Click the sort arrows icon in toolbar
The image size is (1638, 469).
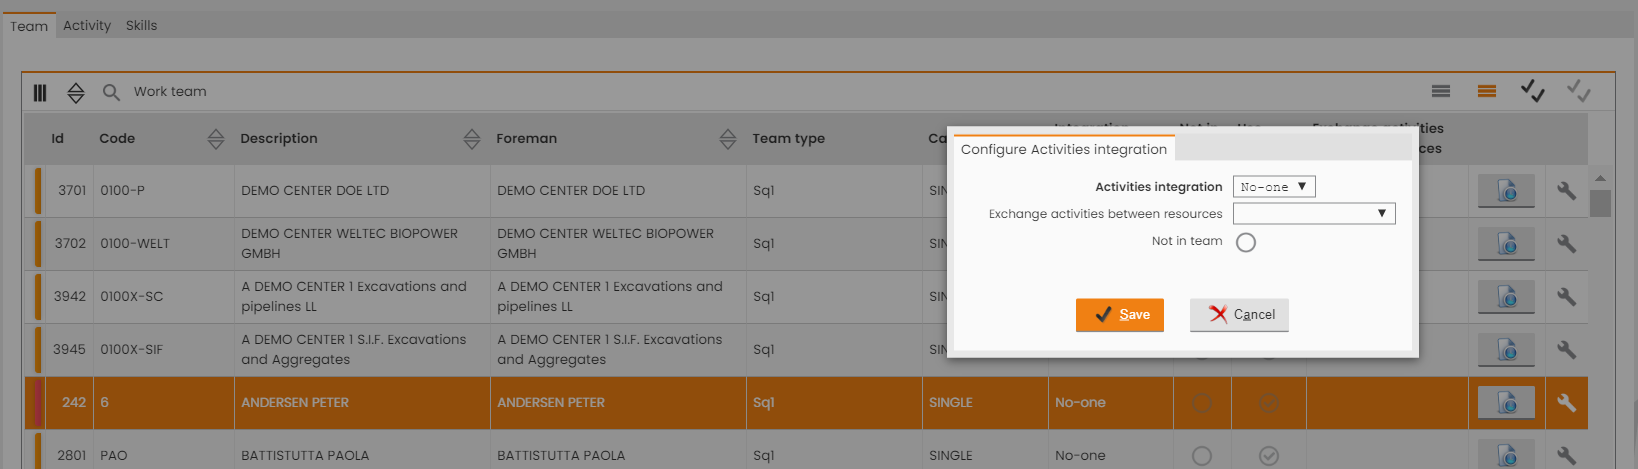point(76,92)
